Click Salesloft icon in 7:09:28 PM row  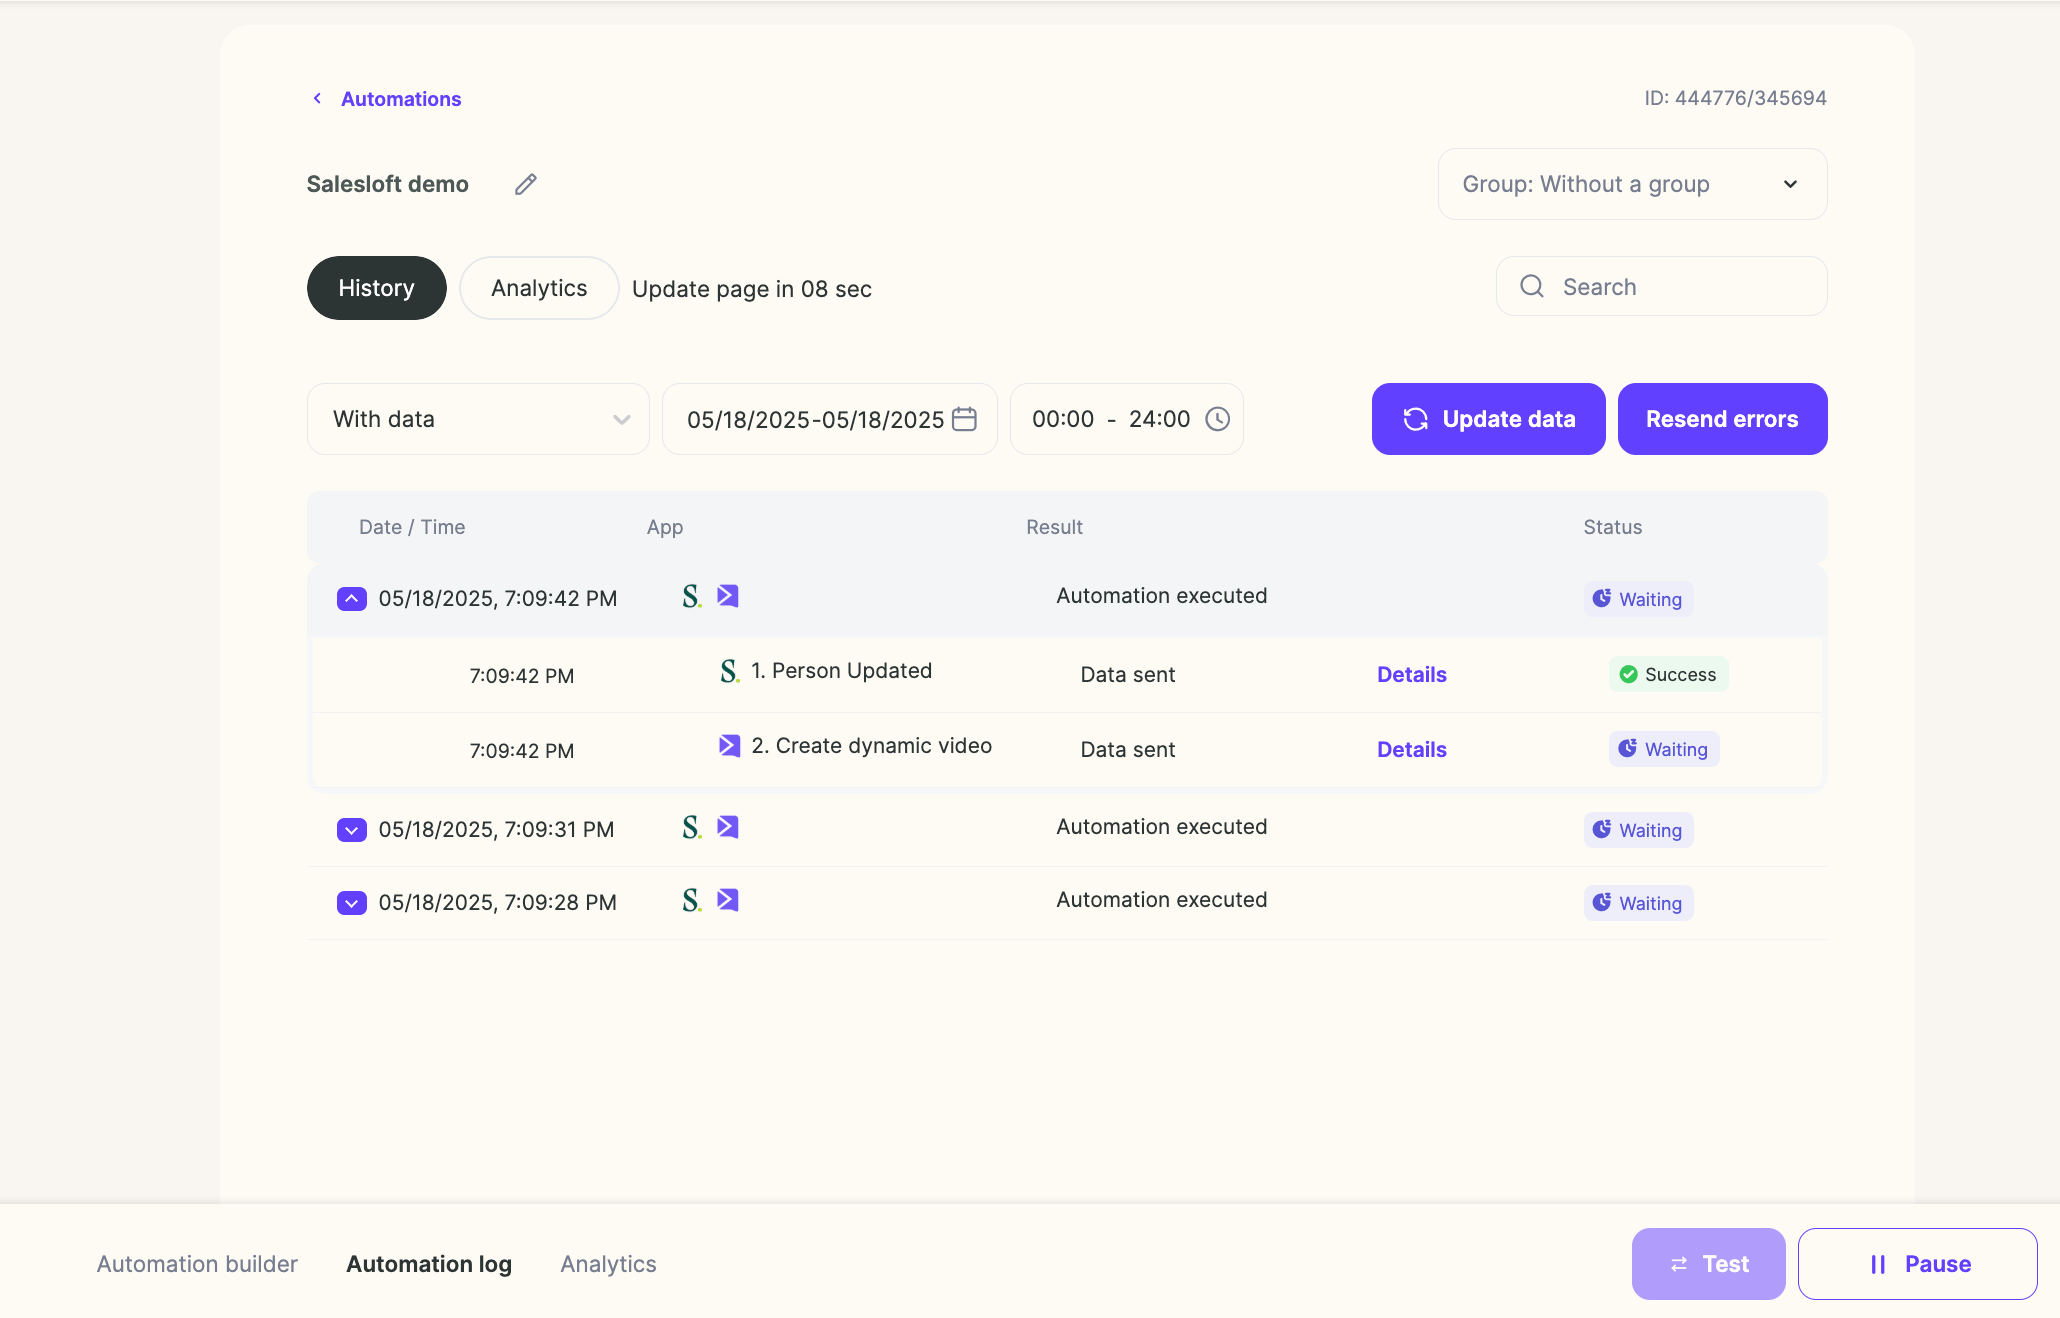click(692, 900)
